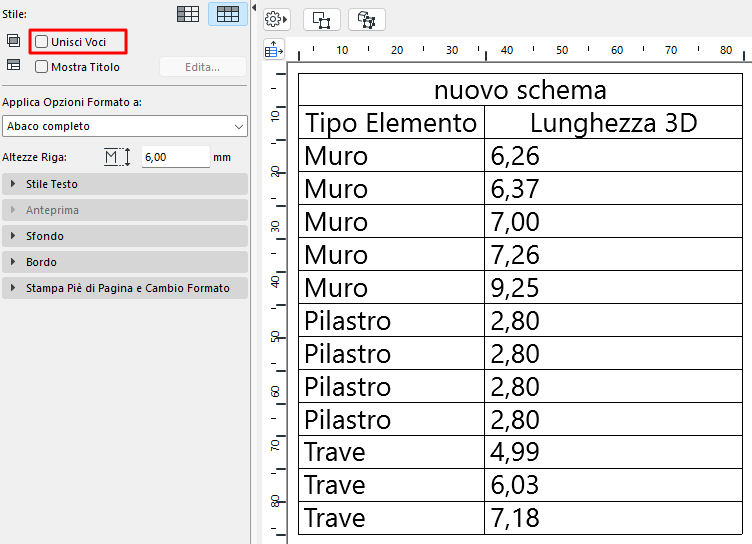Collapse the left panel with the small arrow
752x544 pixels.
click(254, 7)
